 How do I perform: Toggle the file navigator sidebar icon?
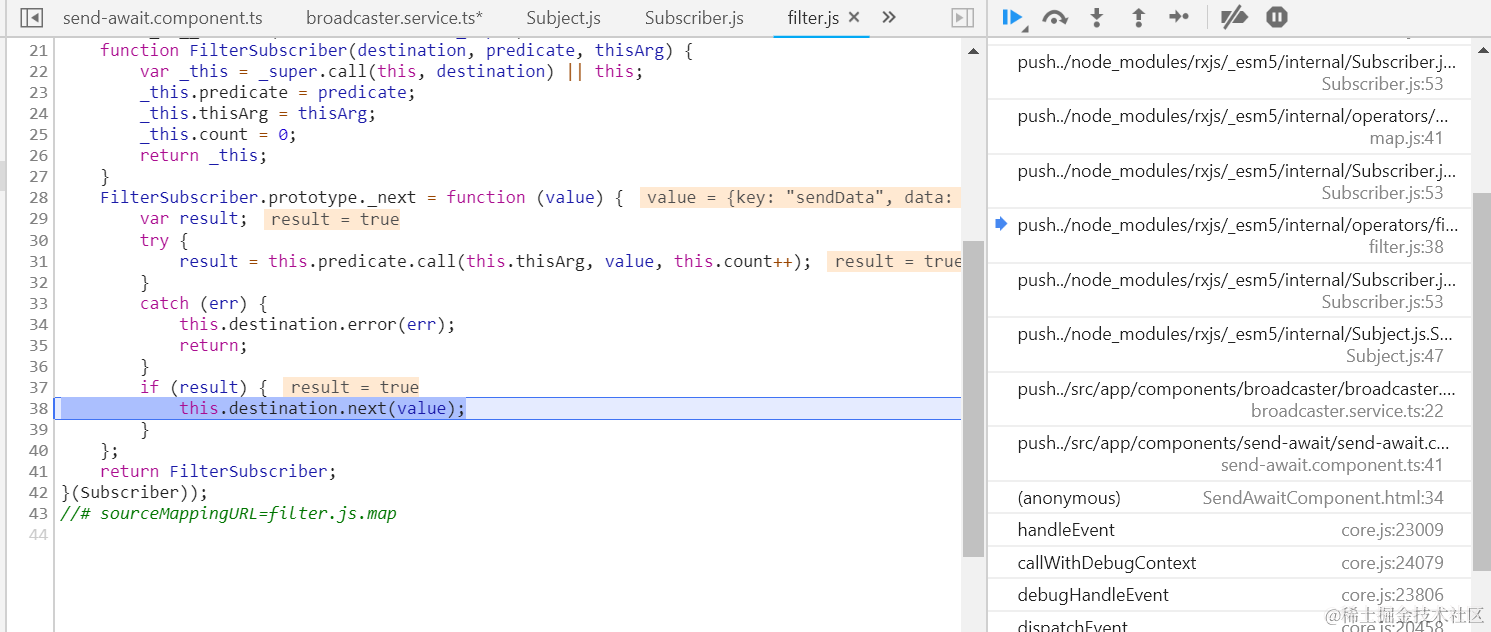click(x=32, y=17)
